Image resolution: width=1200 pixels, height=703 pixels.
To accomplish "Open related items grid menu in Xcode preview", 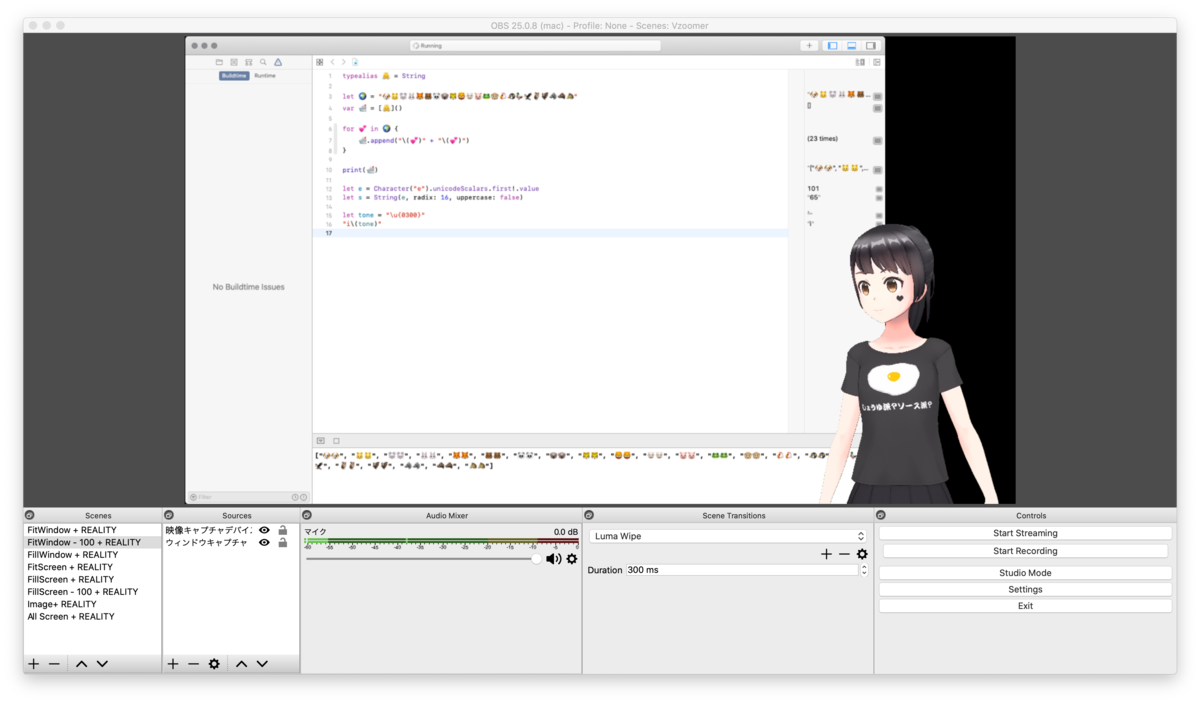I will [320, 62].
